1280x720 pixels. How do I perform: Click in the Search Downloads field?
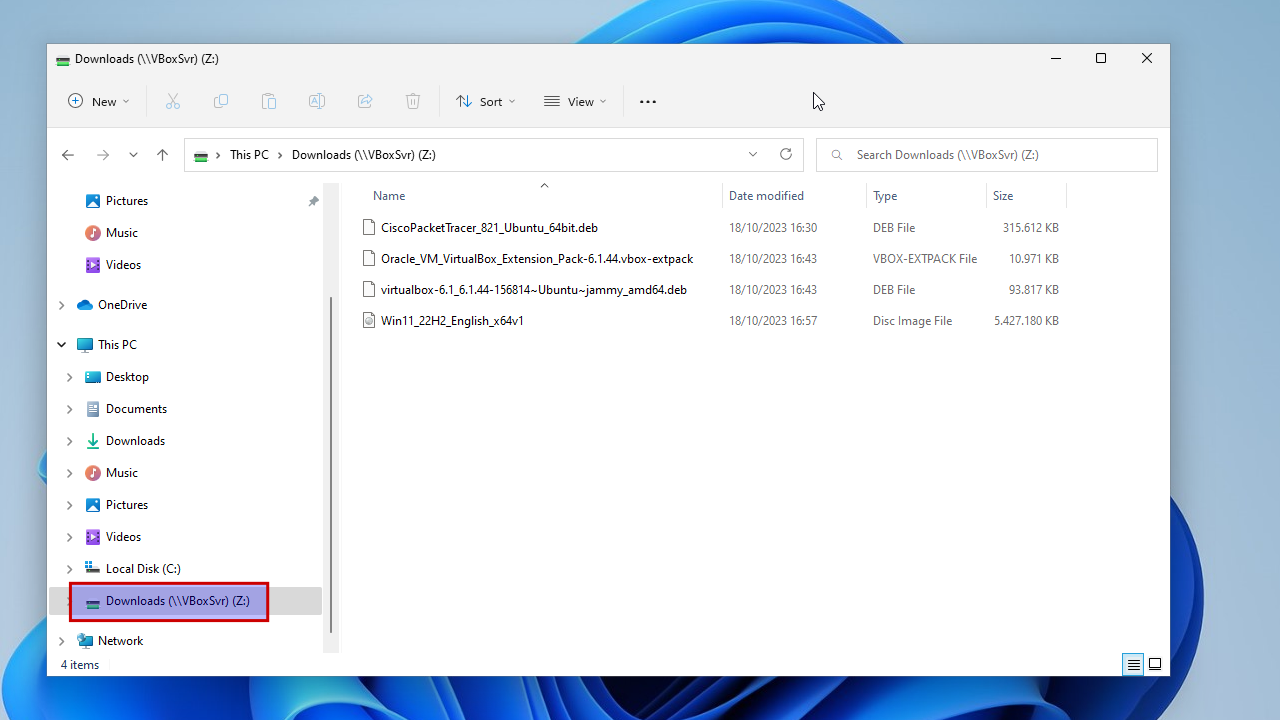tap(986, 155)
